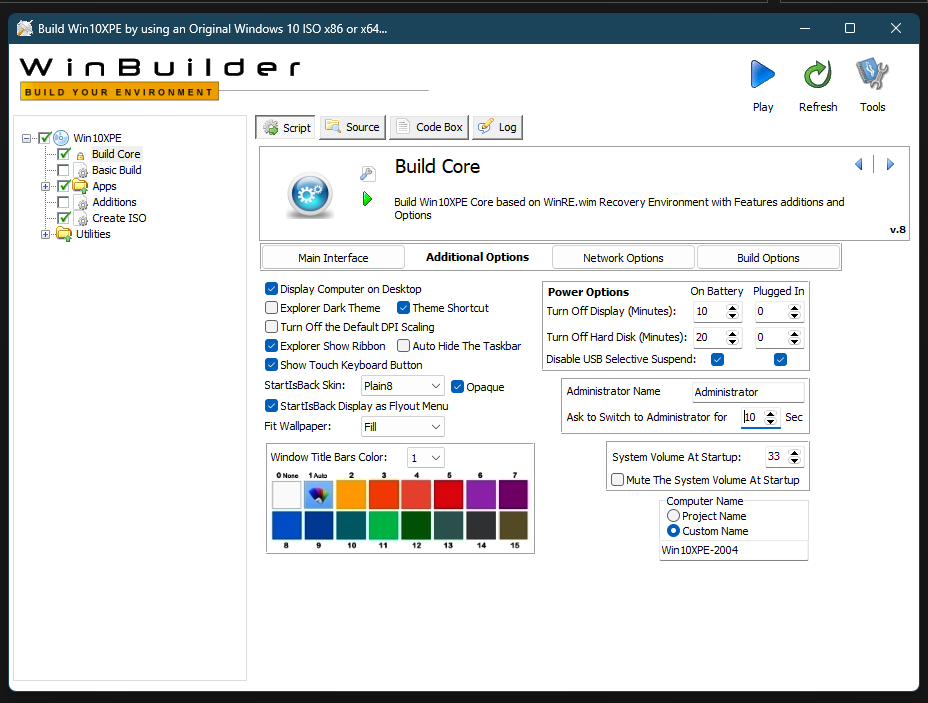Toggle the Basic Build tree checkbox
Viewport: 928px width, 703px height.
(63, 170)
